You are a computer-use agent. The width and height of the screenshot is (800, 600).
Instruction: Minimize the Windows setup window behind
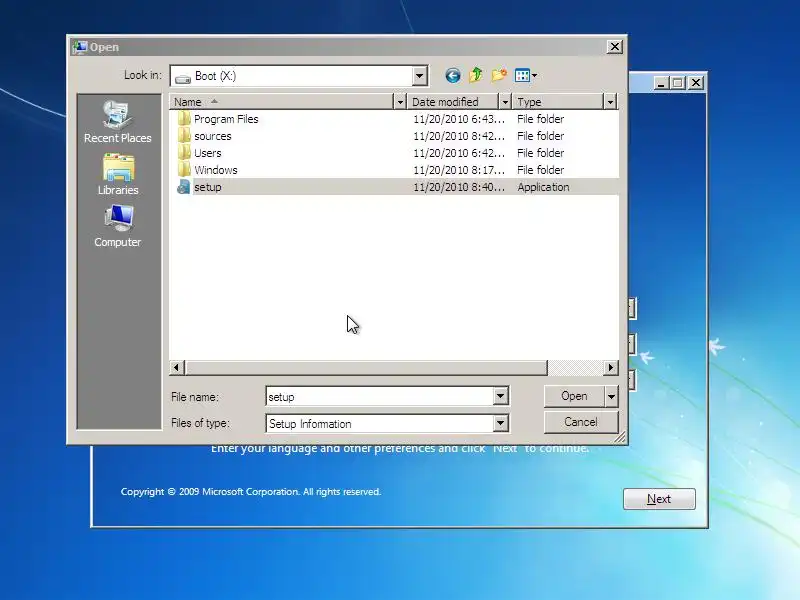coord(661,83)
